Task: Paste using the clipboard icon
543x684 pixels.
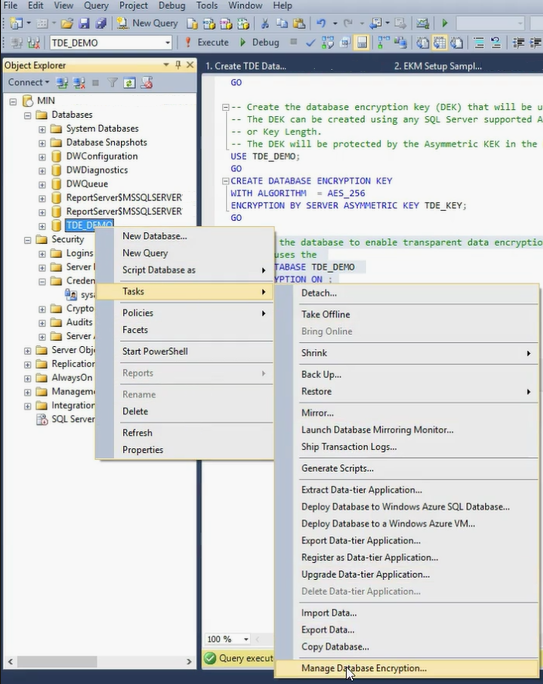Action: pos(299,23)
